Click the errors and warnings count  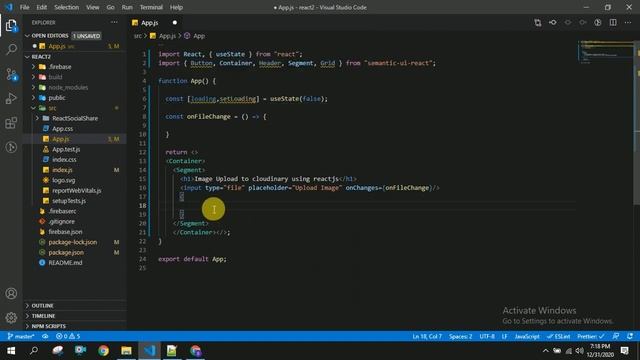(x=68, y=336)
